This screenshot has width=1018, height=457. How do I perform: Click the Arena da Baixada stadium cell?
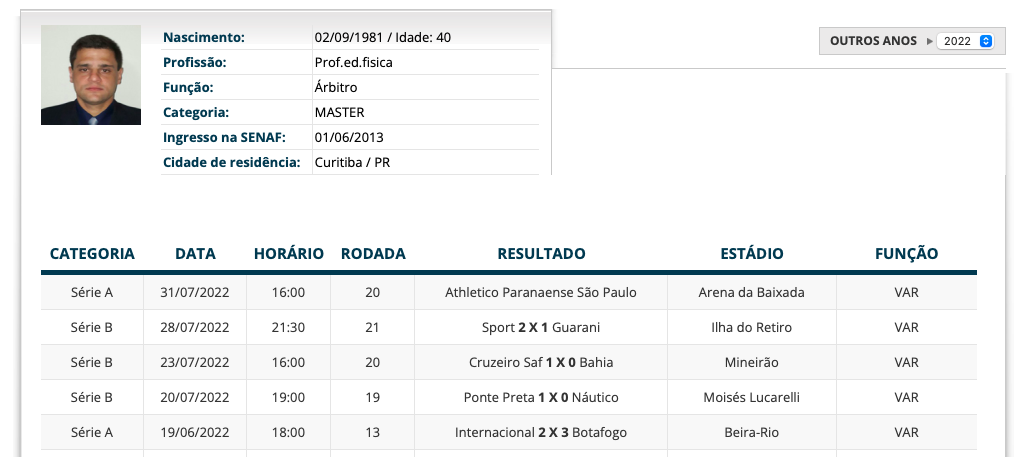(x=751, y=293)
